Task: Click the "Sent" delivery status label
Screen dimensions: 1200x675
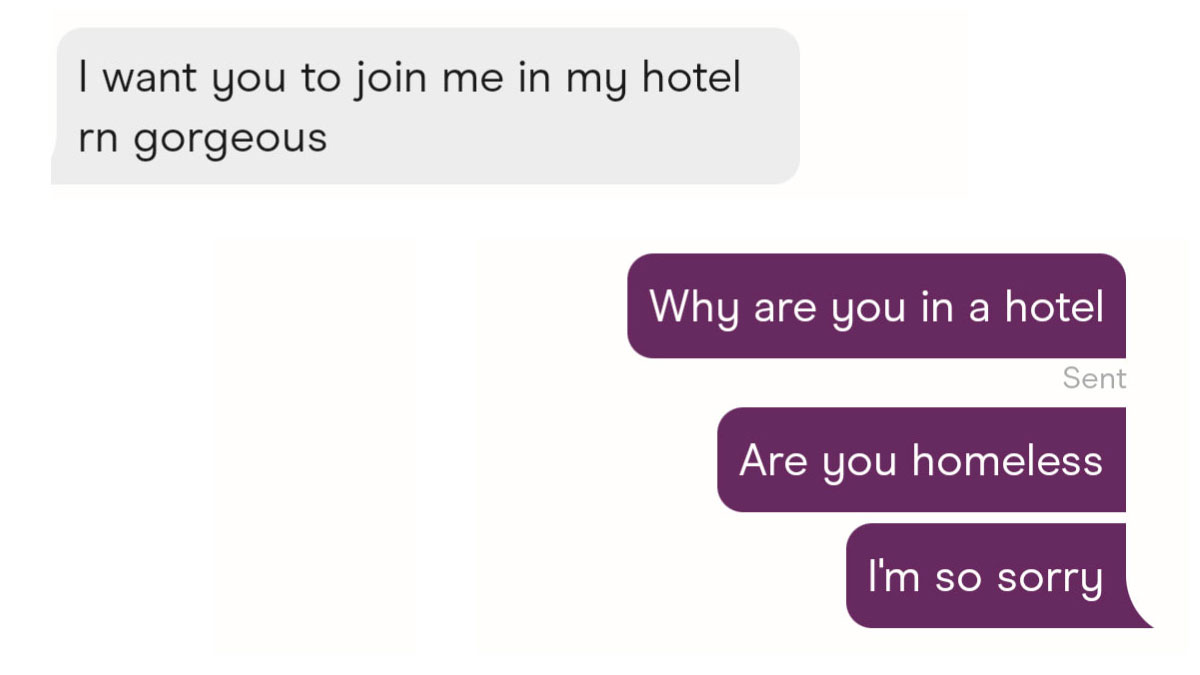Action: tap(1094, 379)
